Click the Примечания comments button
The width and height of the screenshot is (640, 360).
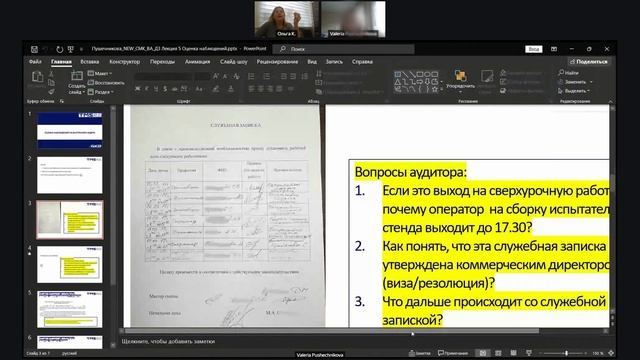click(x=453, y=353)
